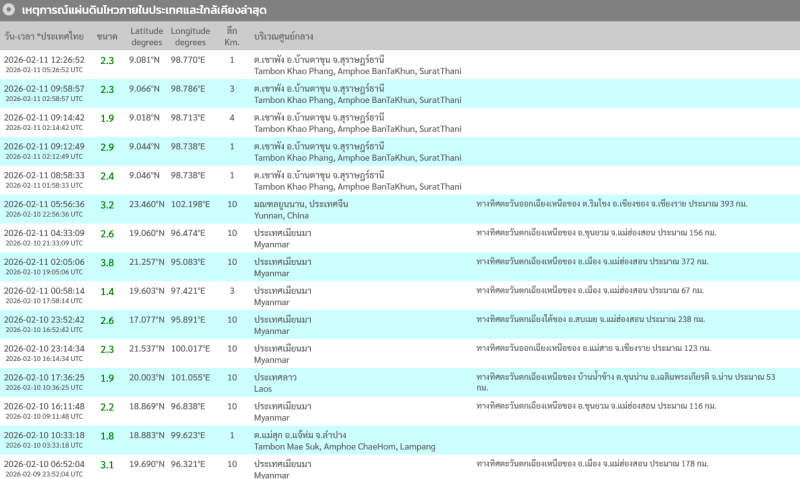Image resolution: width=800 pixels, height=479 pixels.
Task: Select the magnitude 3.8 Myanmar earthquake
Action: 107,266
